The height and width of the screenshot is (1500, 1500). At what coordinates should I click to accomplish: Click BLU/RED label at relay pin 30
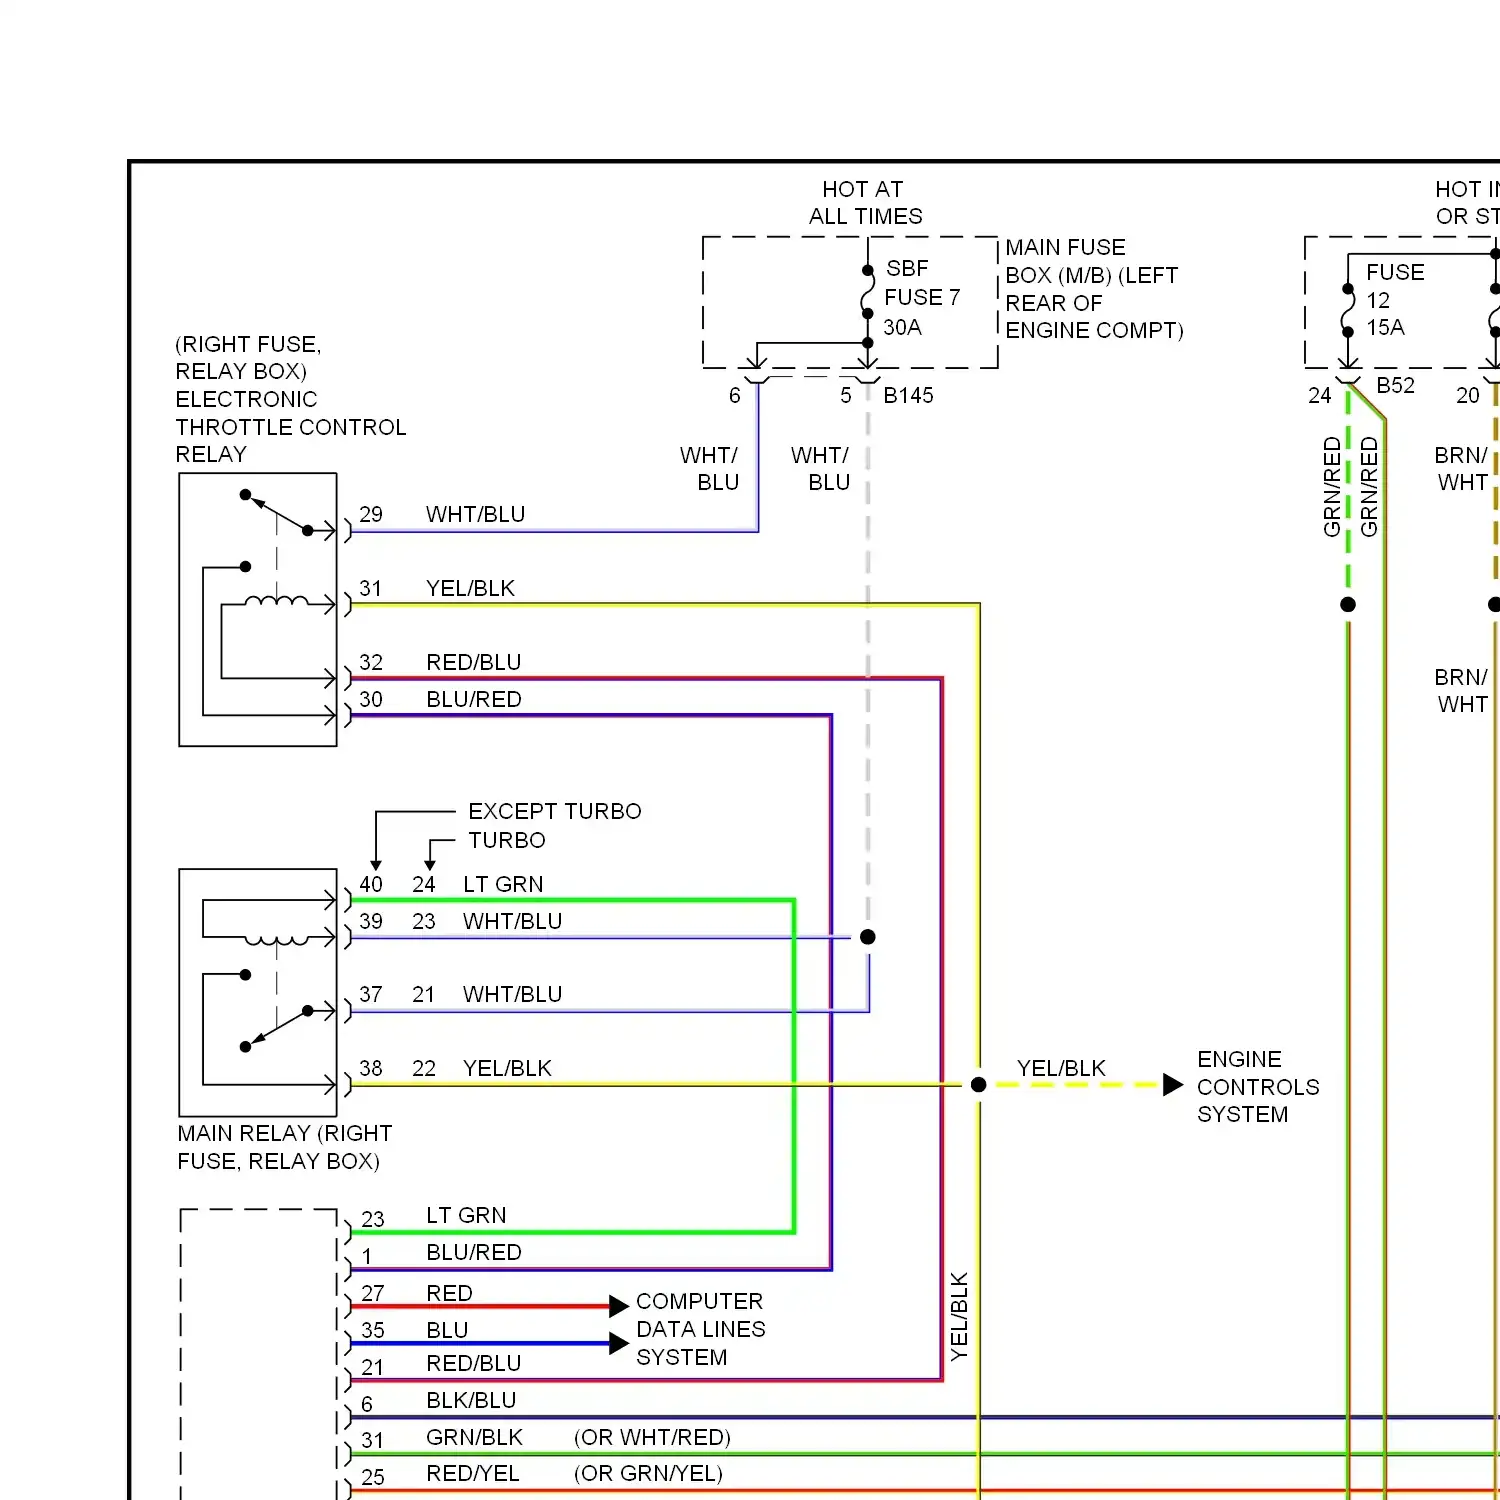pos(473,699)
